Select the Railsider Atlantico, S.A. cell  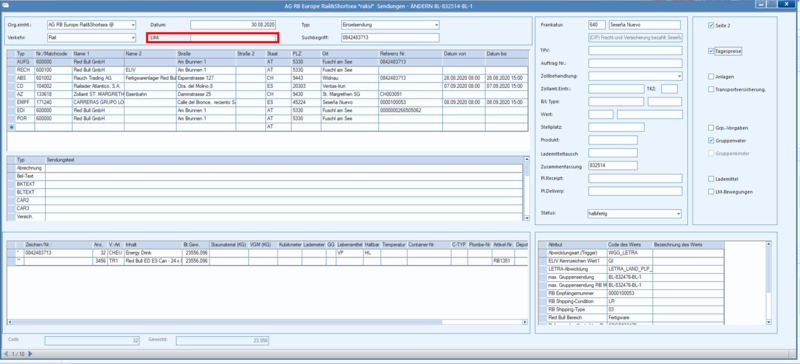[x=98, y=86]
